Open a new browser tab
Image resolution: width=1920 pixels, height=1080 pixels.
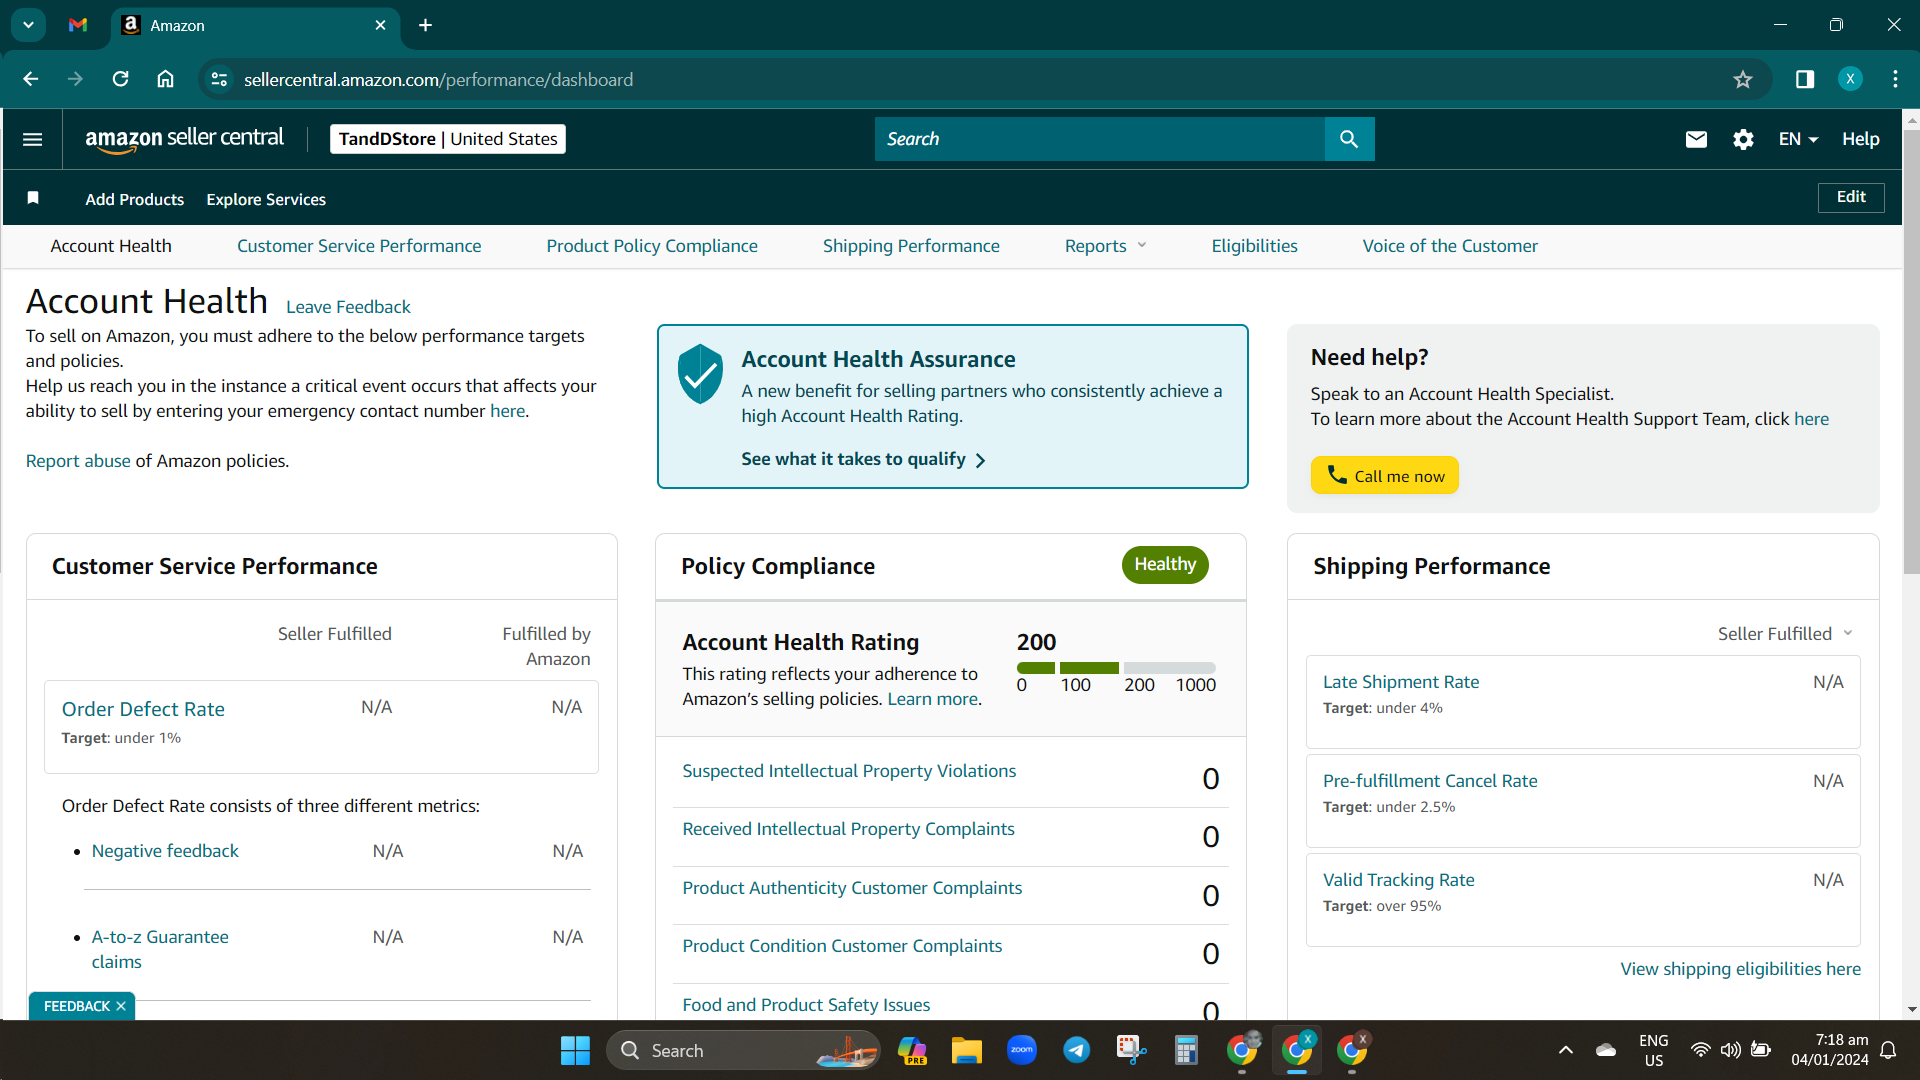pos(426,25)
